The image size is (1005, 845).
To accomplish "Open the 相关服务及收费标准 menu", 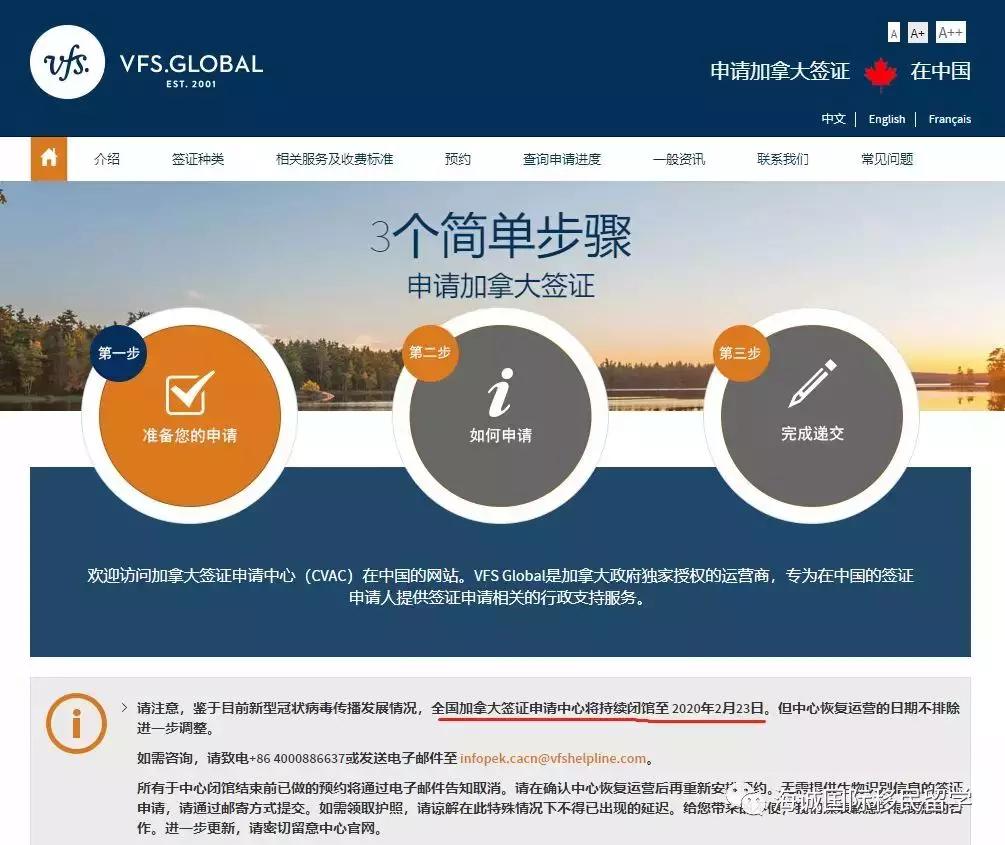I will click(x=334, y=159).
